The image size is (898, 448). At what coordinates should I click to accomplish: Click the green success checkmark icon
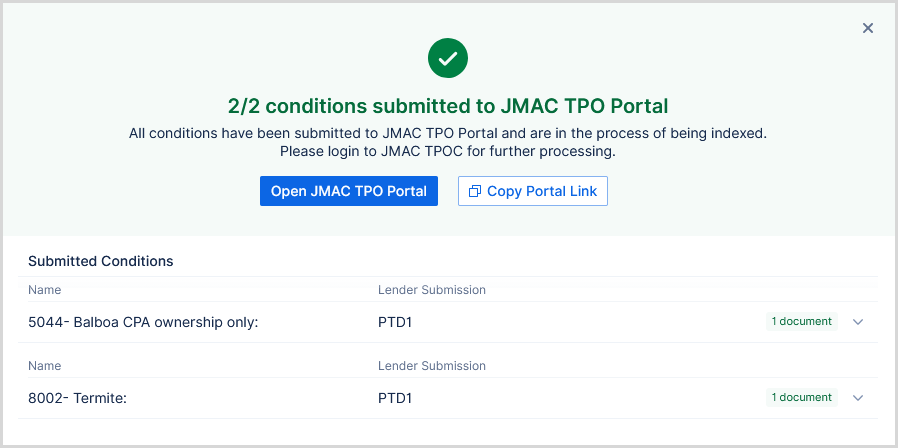(448, 58)
